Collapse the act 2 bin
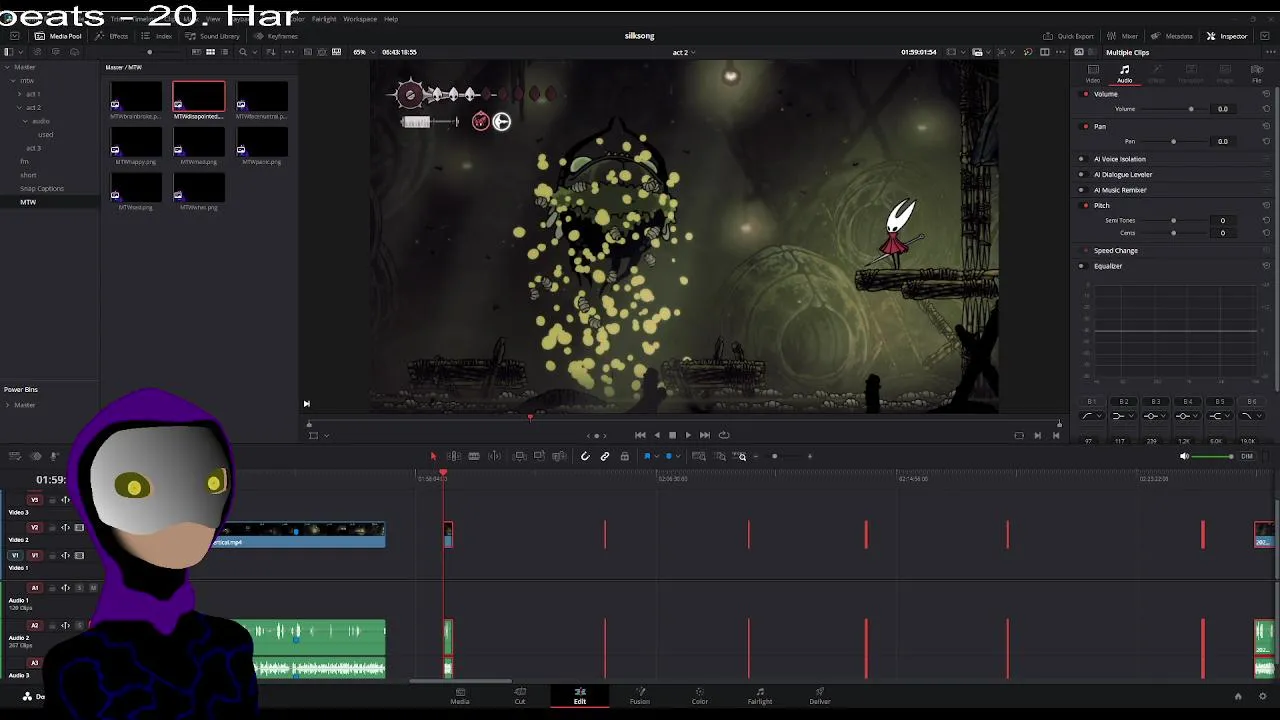The height and width of the screenshot is (720, 1280). [x=19, y=107]
